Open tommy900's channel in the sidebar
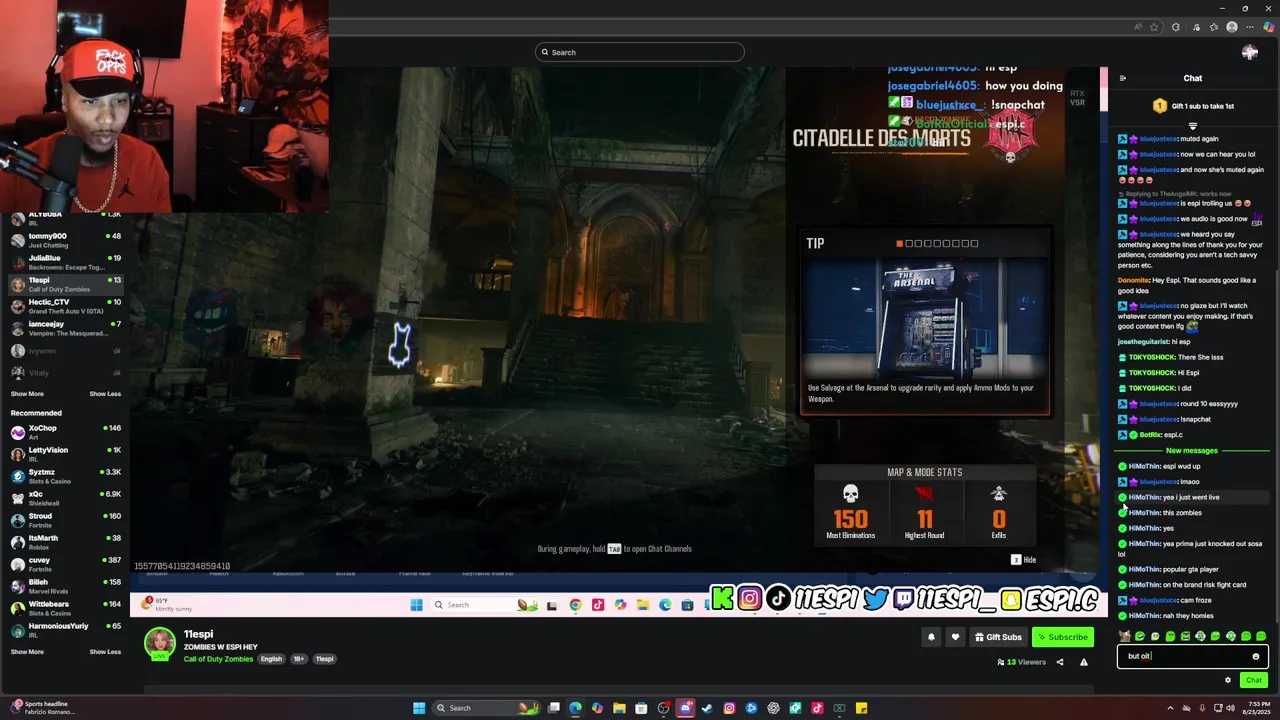The image size is (1280, 720). pyautogui.click(x=65, y=240)
